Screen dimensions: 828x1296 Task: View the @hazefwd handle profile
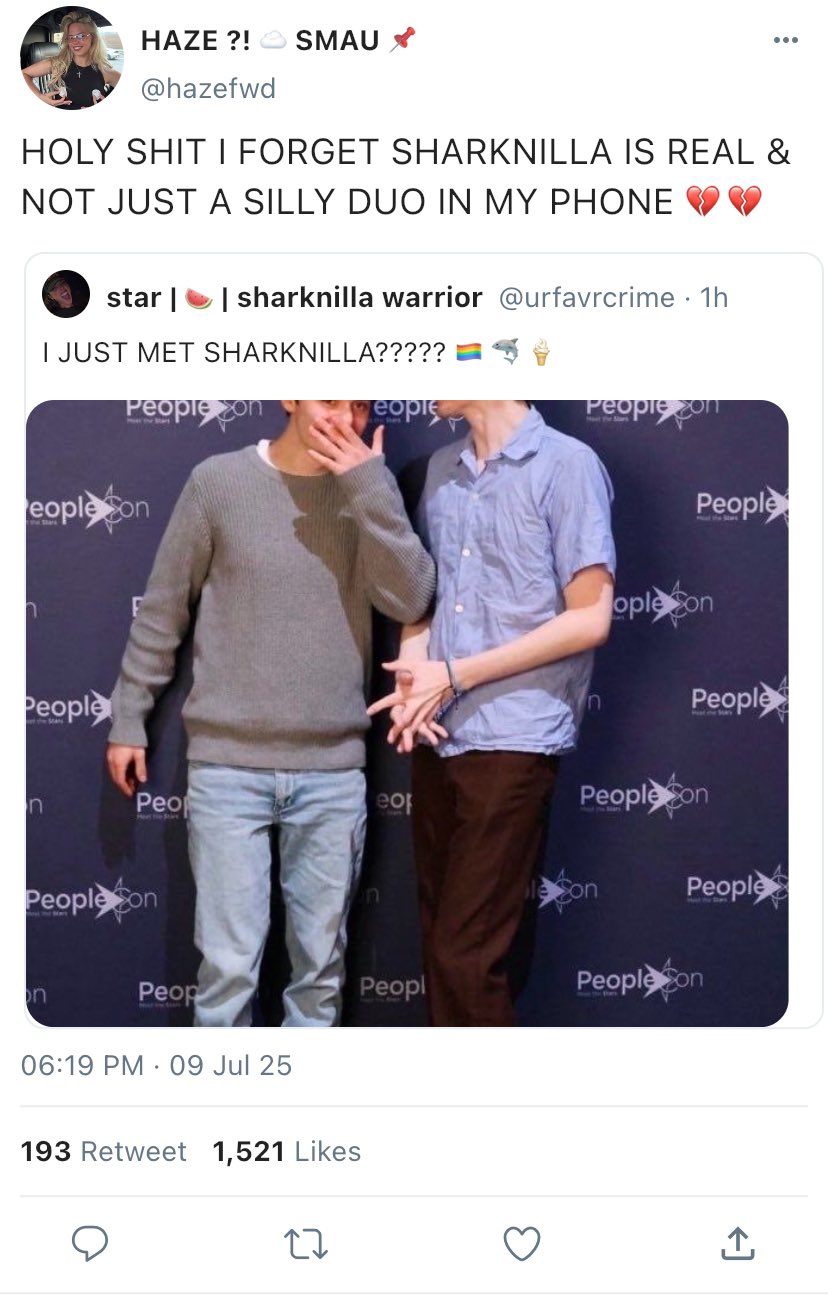(208, 89)
